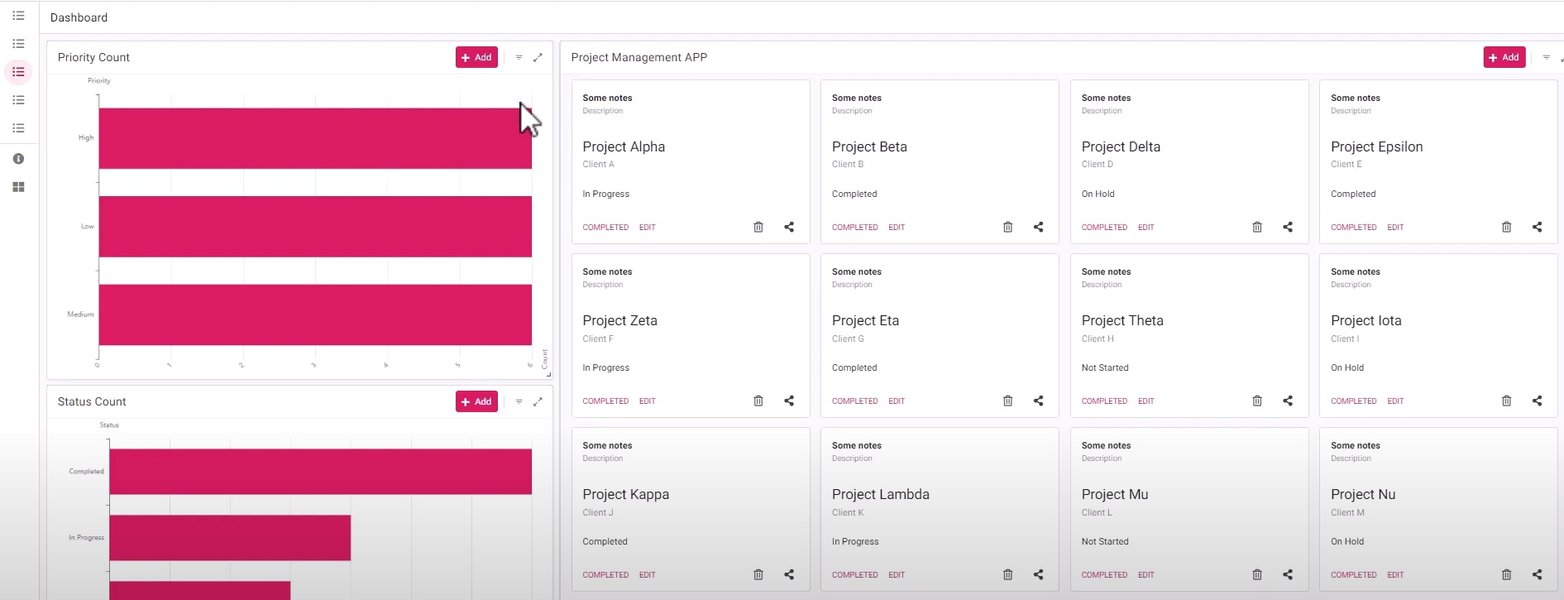Open filter menu of Priority Count
The width and height of the screenshot is (1564, 600).
519,58
